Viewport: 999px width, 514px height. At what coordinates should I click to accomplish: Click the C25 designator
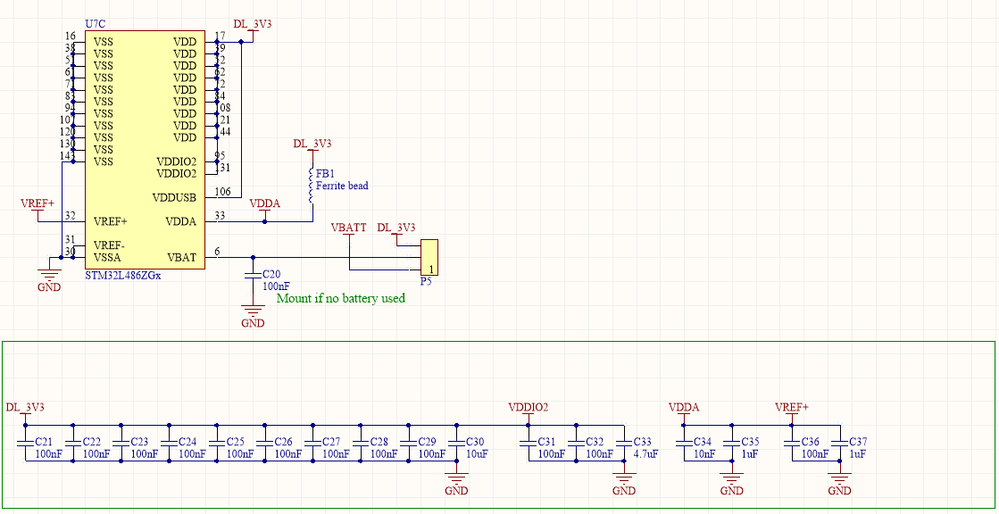tap(235, 441)
